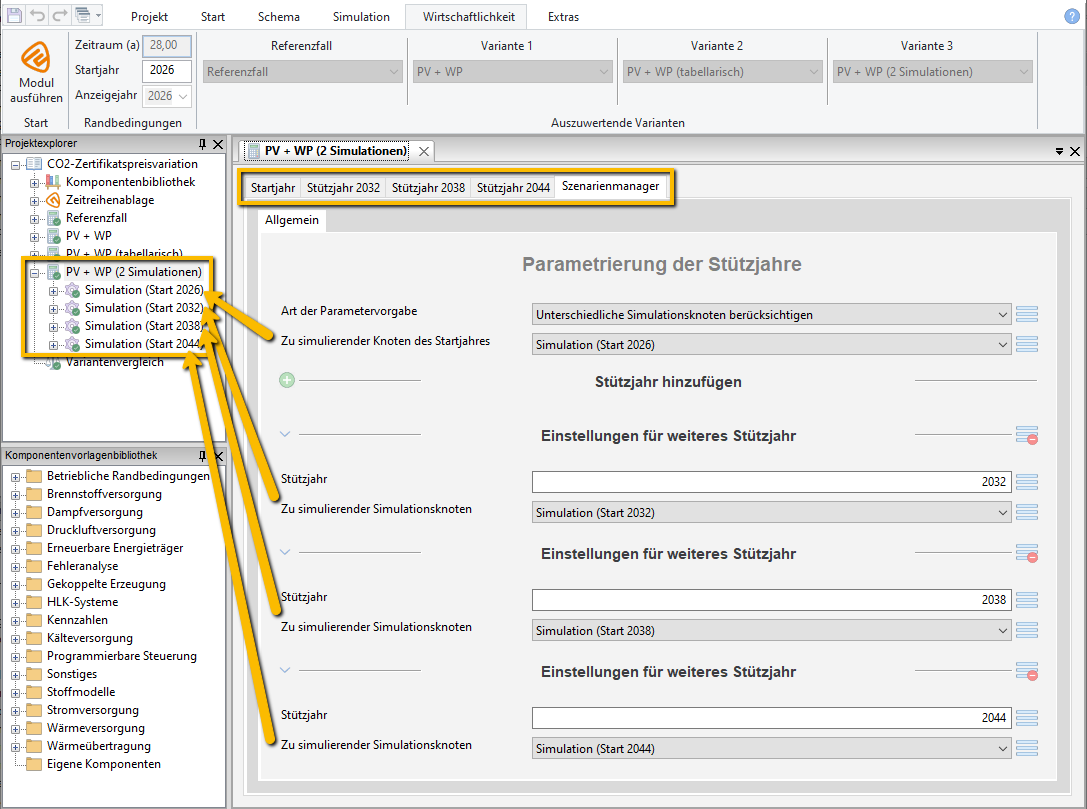
Task: Open the Schema ribbon tab
Action: point(279,17)
